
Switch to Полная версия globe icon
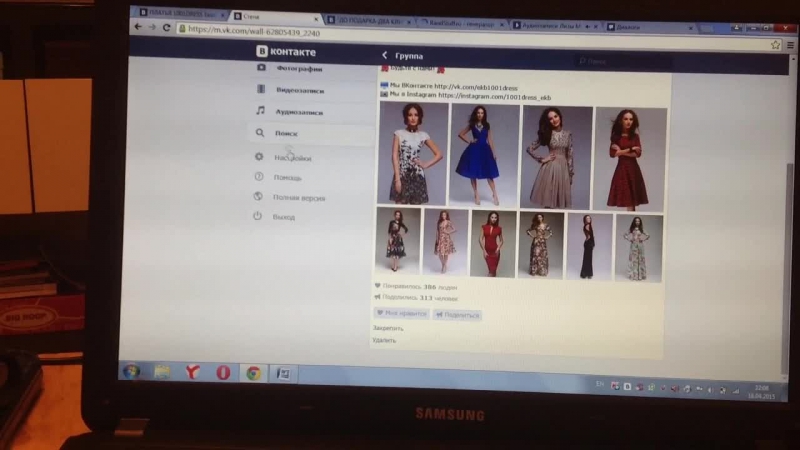click(x=258, y=197)
